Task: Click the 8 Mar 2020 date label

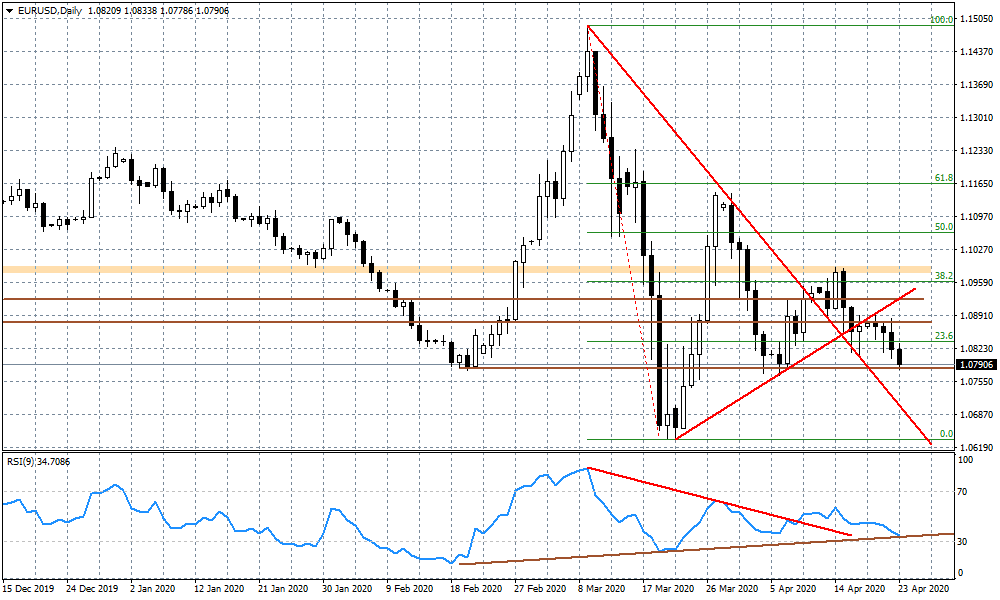Action: (x=601, y=589)
